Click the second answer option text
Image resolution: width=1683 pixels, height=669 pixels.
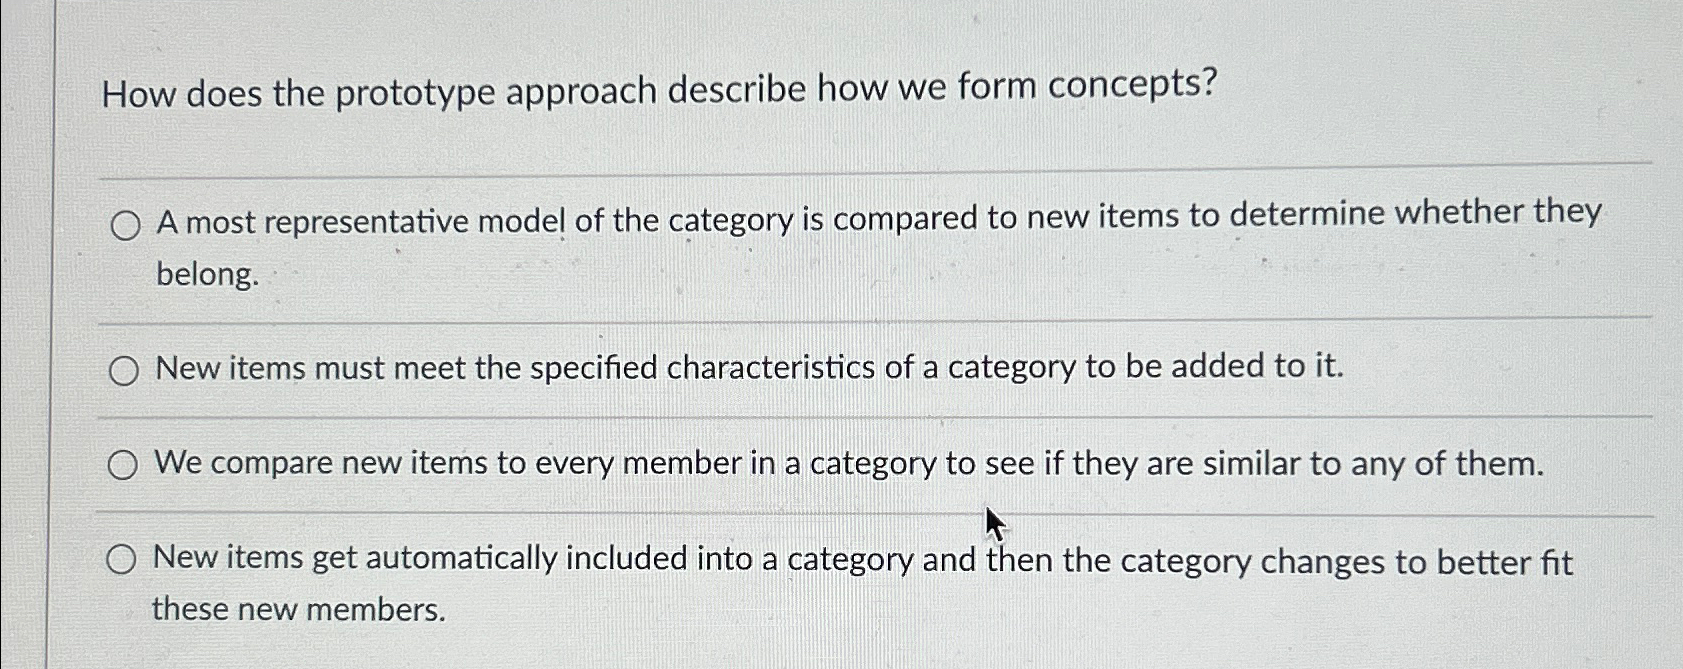tap(748, 367)
